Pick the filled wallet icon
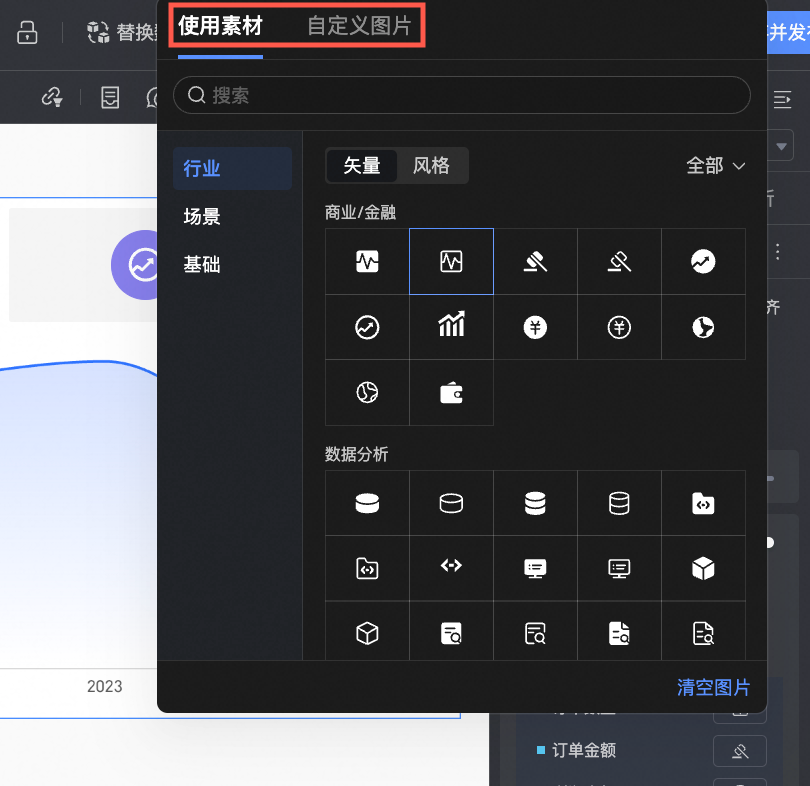 (451, 393)
